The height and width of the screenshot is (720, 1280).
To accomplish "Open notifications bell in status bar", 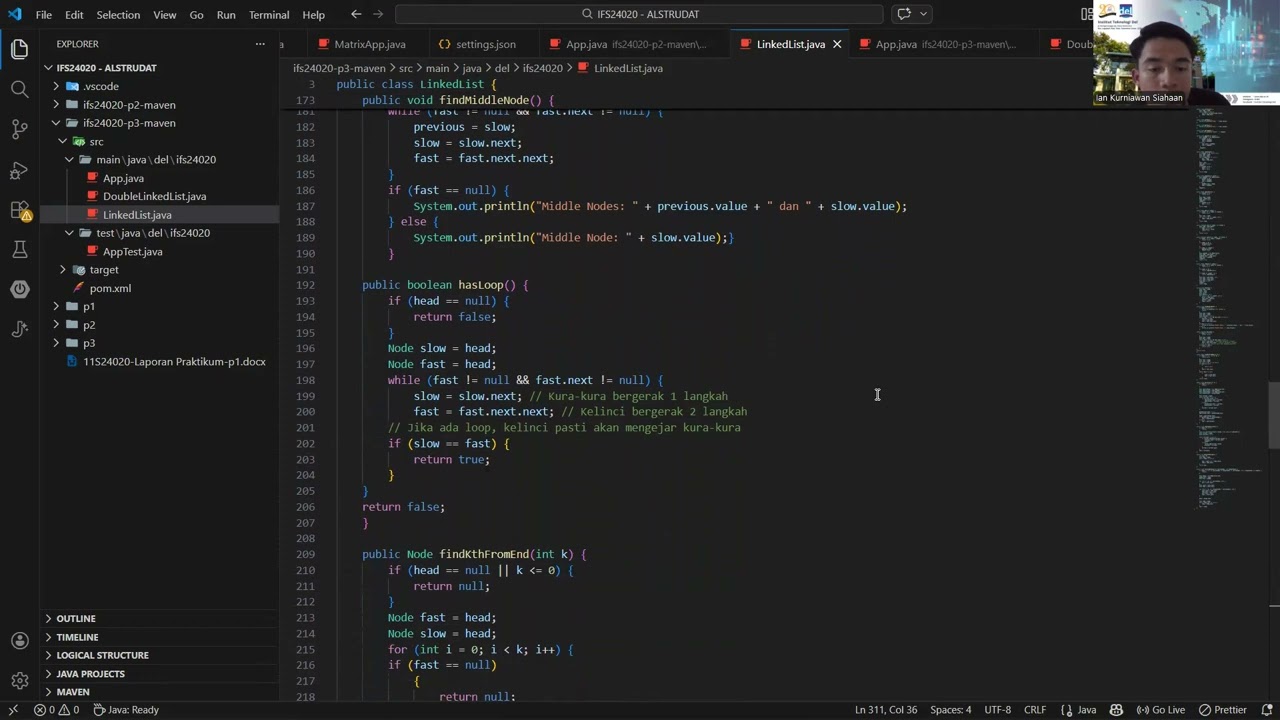I will click(x=1266, y=710).
